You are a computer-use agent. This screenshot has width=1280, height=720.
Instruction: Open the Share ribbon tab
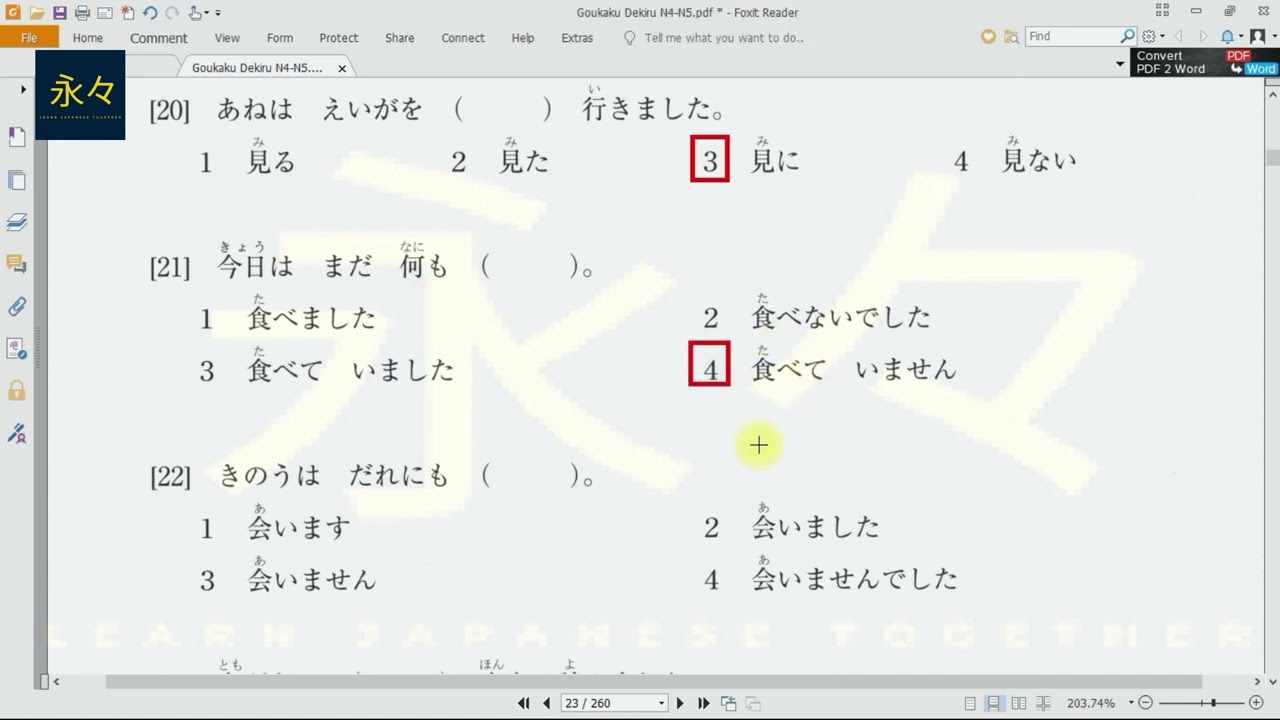click(x=399, y=38)
